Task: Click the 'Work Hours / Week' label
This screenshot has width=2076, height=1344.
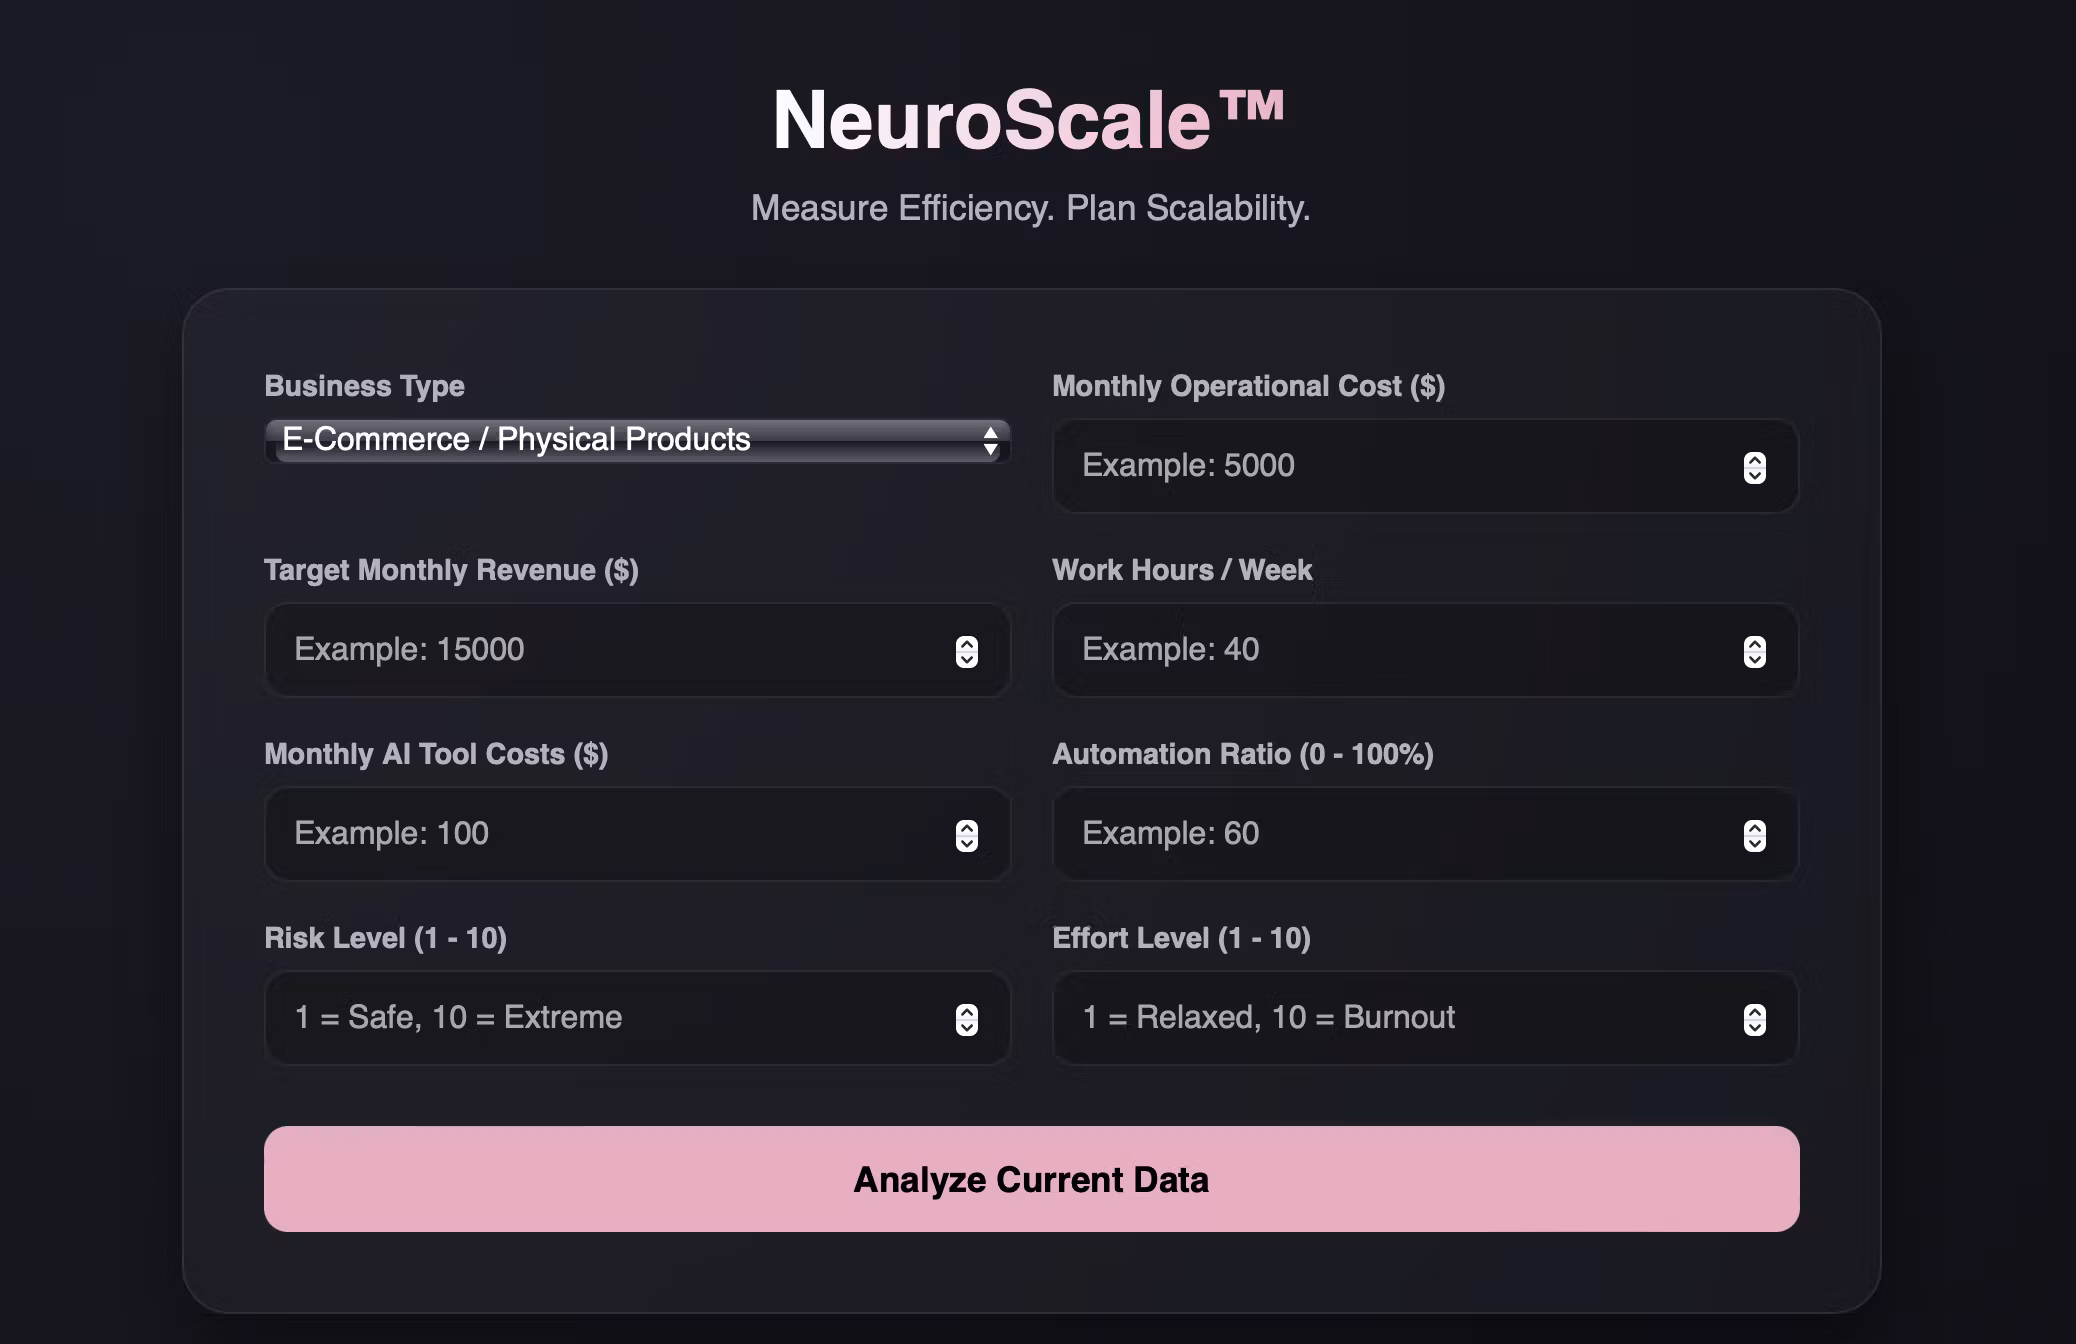Action: pyautogui.click(x=1182, y=570)
